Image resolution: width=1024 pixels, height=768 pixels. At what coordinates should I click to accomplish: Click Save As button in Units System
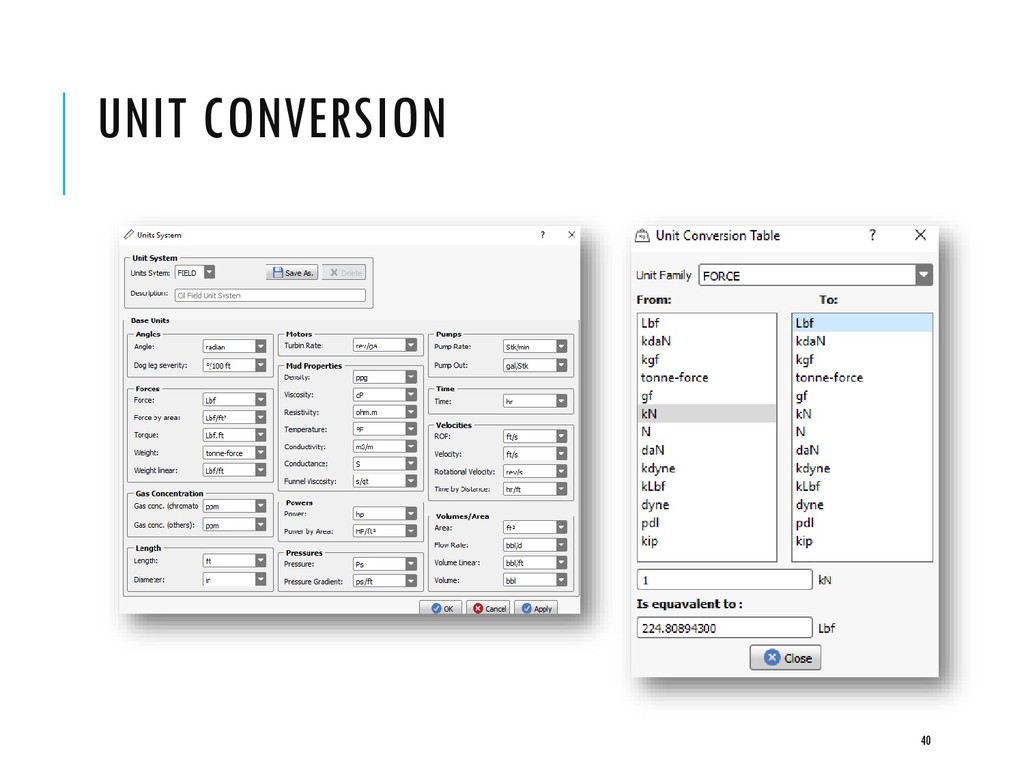[x=292, y=272]
